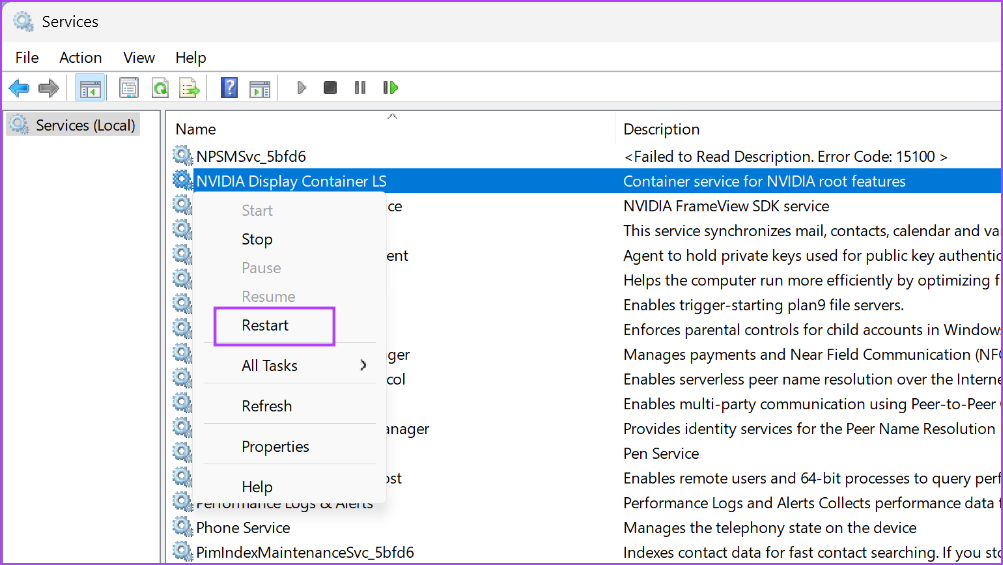1003x565 pixels.
Task: Open the Properties sheet toolbar icon
Action: click(129, 88)
